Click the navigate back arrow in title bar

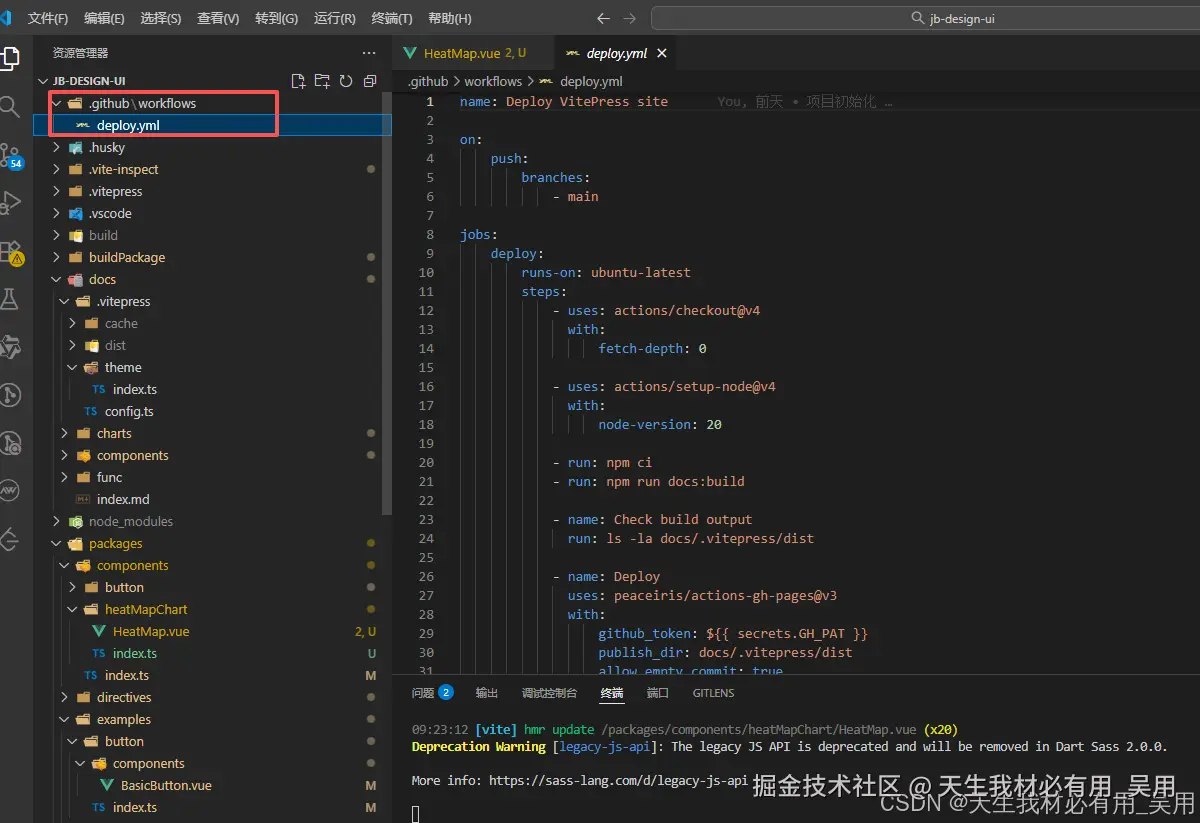[603, 18]
